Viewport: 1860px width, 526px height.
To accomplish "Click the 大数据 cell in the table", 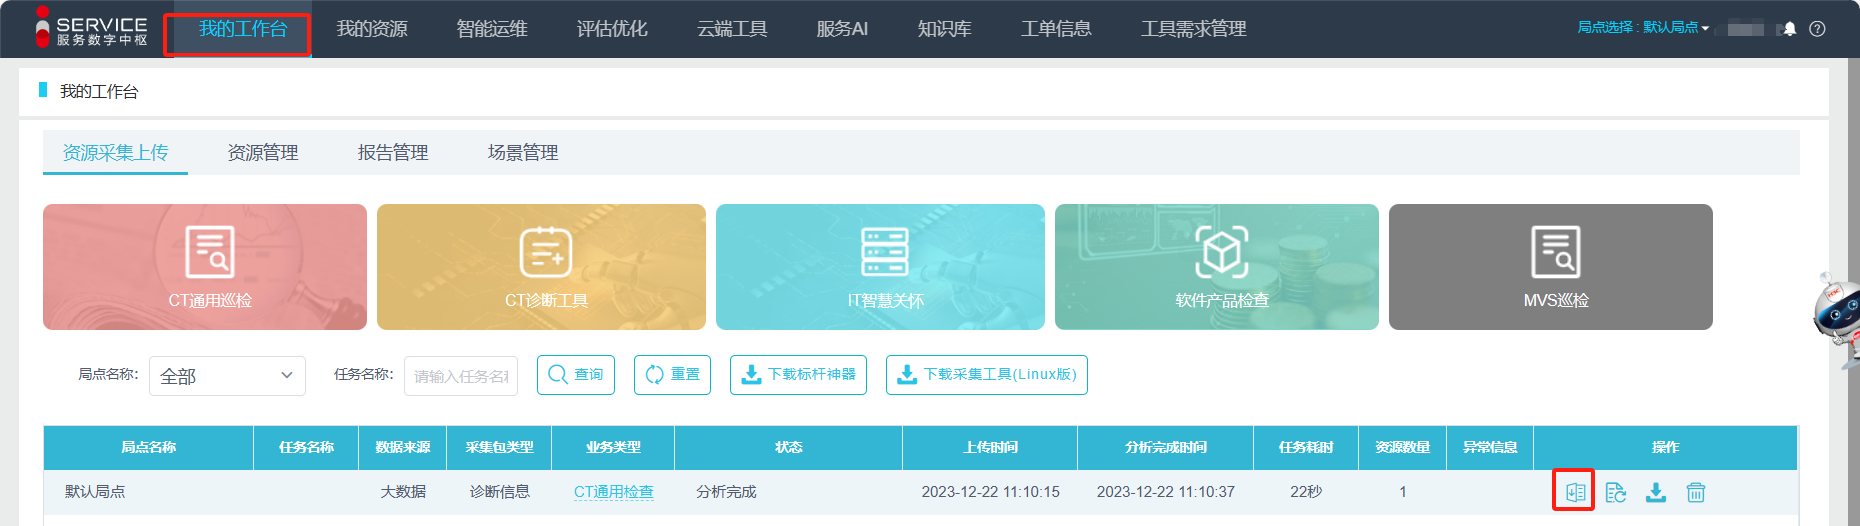I will point(403,492).
